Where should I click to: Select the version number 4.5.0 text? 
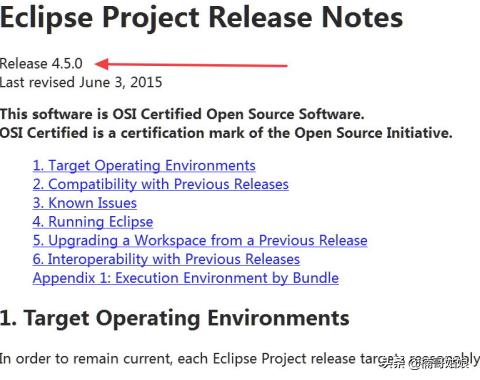[x=67, y=64]
